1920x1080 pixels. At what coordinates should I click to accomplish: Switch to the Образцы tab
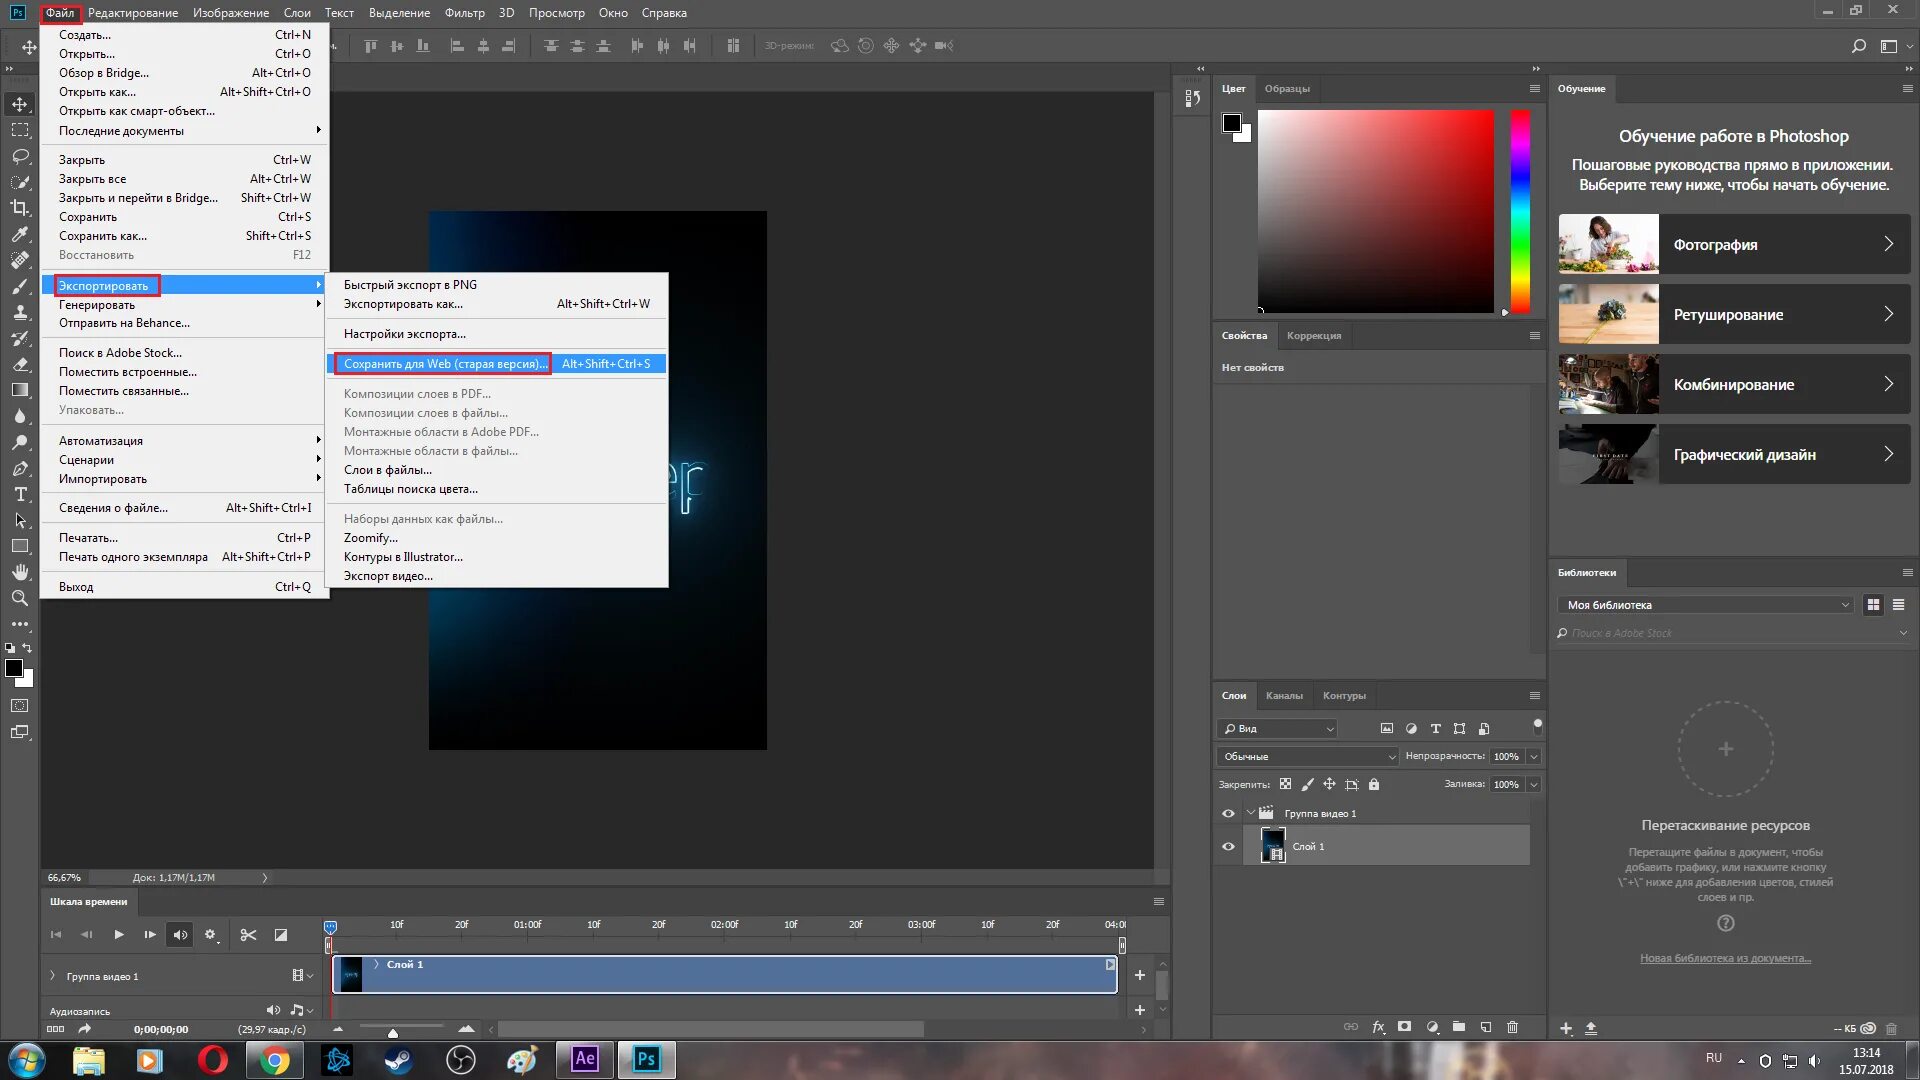click(1287, 89)
